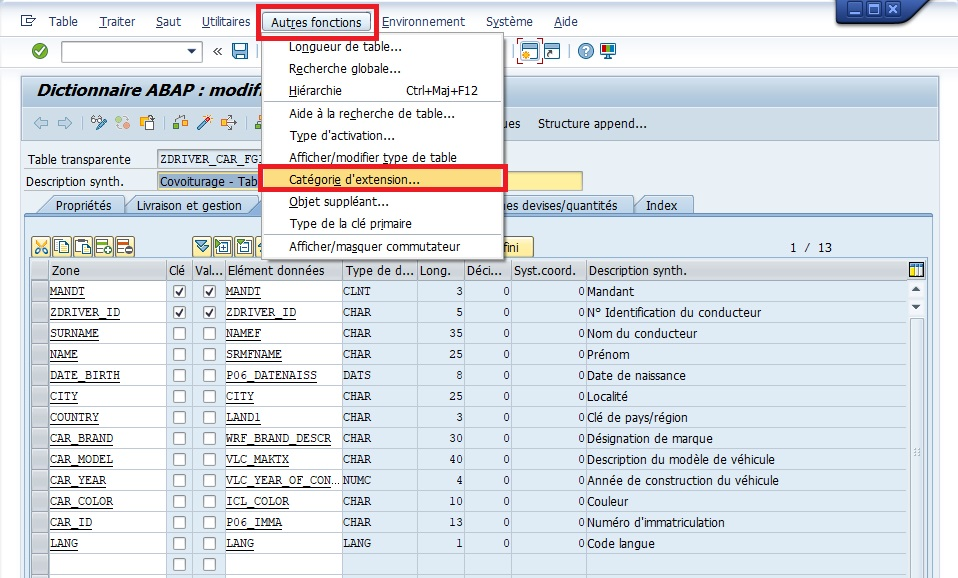
Task: Click the Help question mark icon
Action: point(586,51)
